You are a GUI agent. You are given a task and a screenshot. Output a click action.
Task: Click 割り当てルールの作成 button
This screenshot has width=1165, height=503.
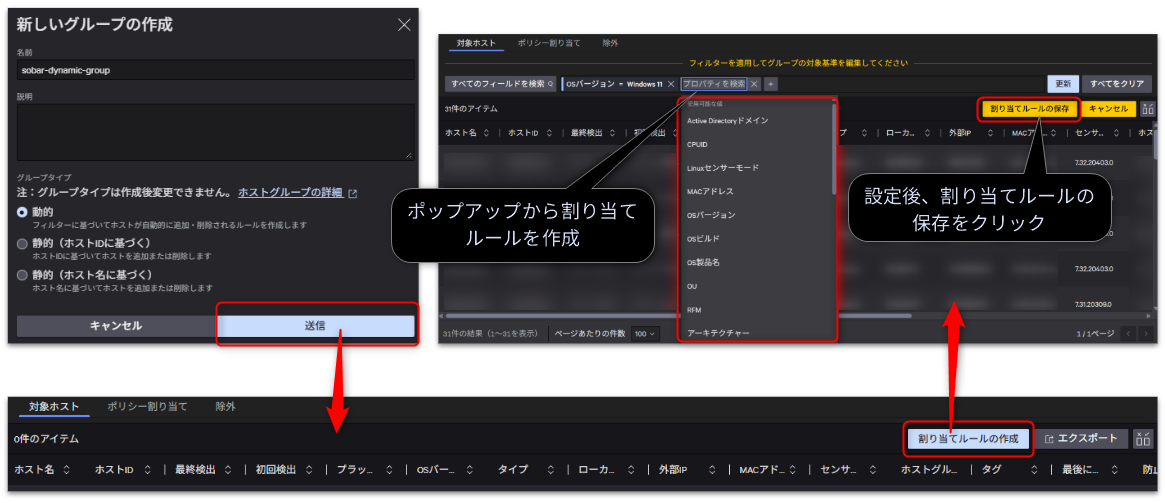(968, 438)
